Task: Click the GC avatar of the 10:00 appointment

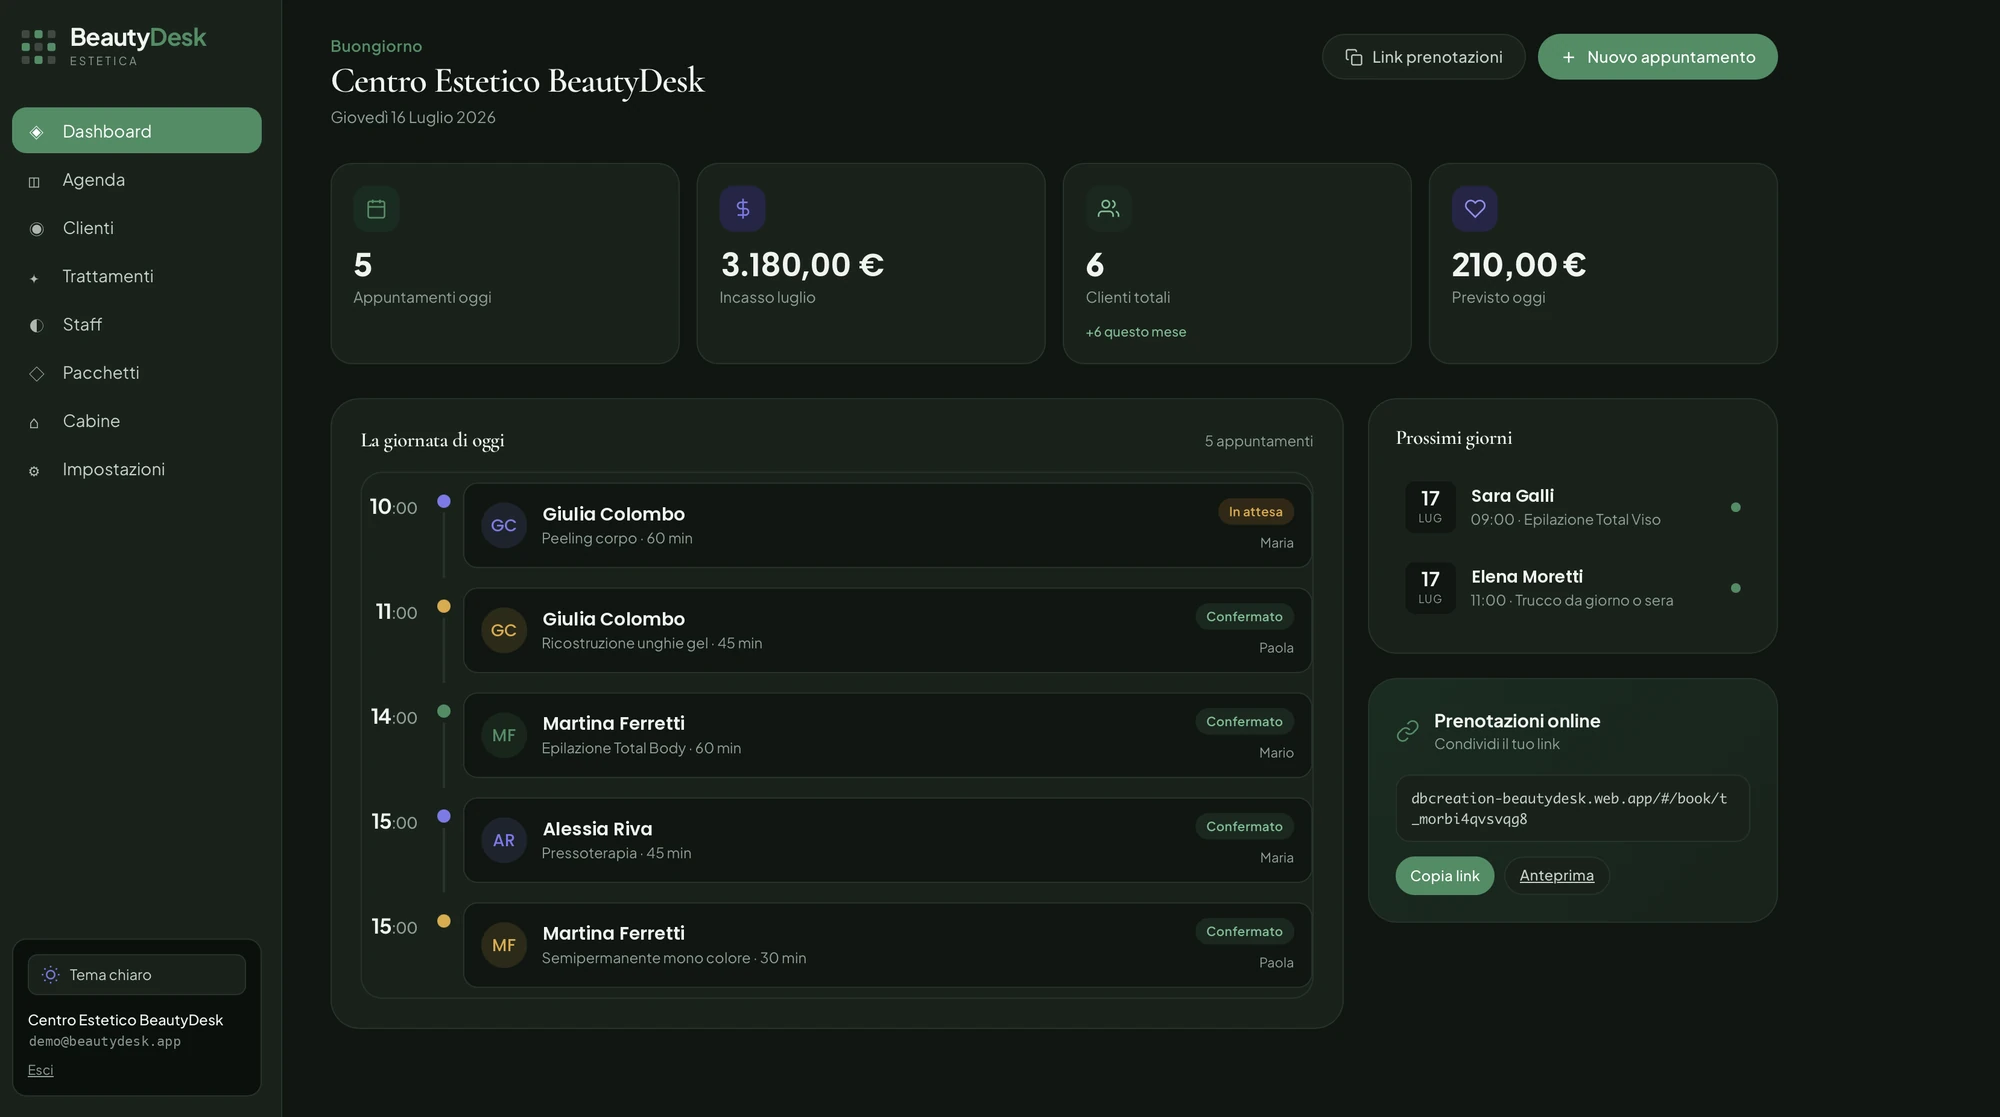Action: click(504, 526)
